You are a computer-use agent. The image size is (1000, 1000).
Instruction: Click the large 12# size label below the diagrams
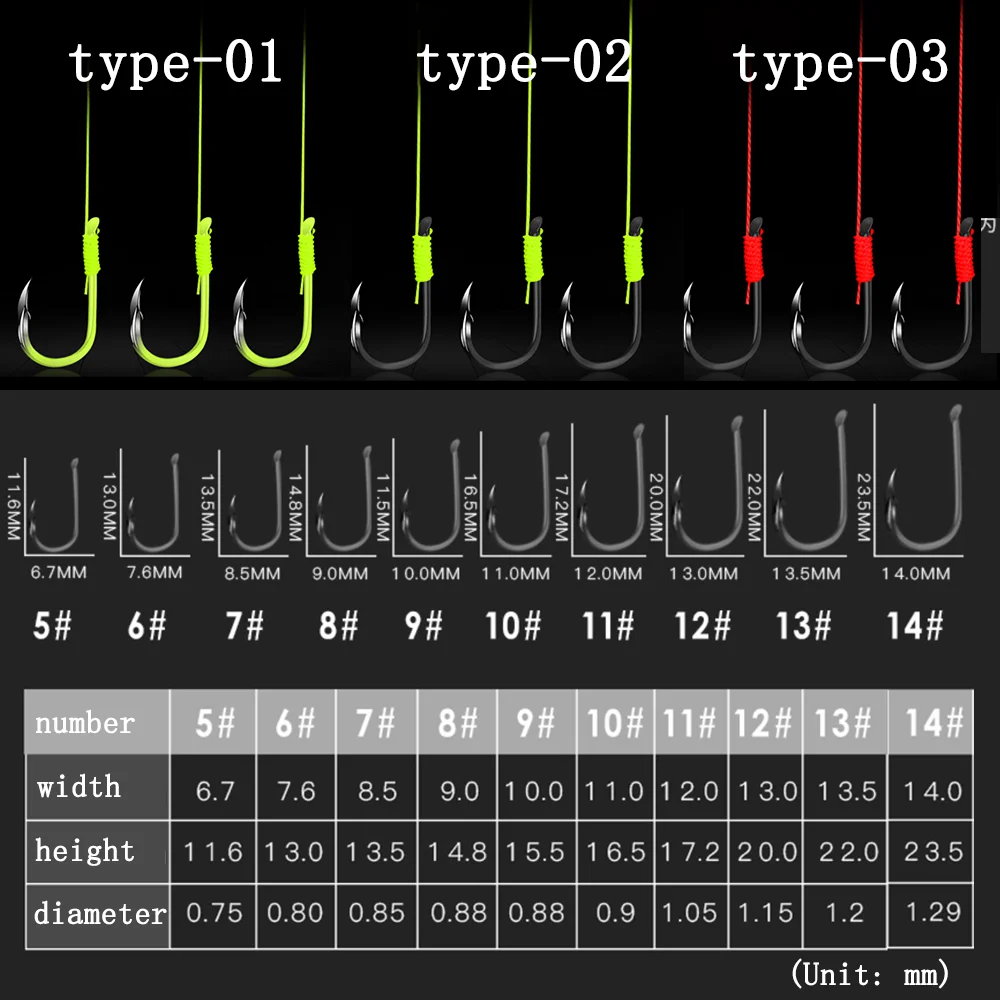[703, 625]
